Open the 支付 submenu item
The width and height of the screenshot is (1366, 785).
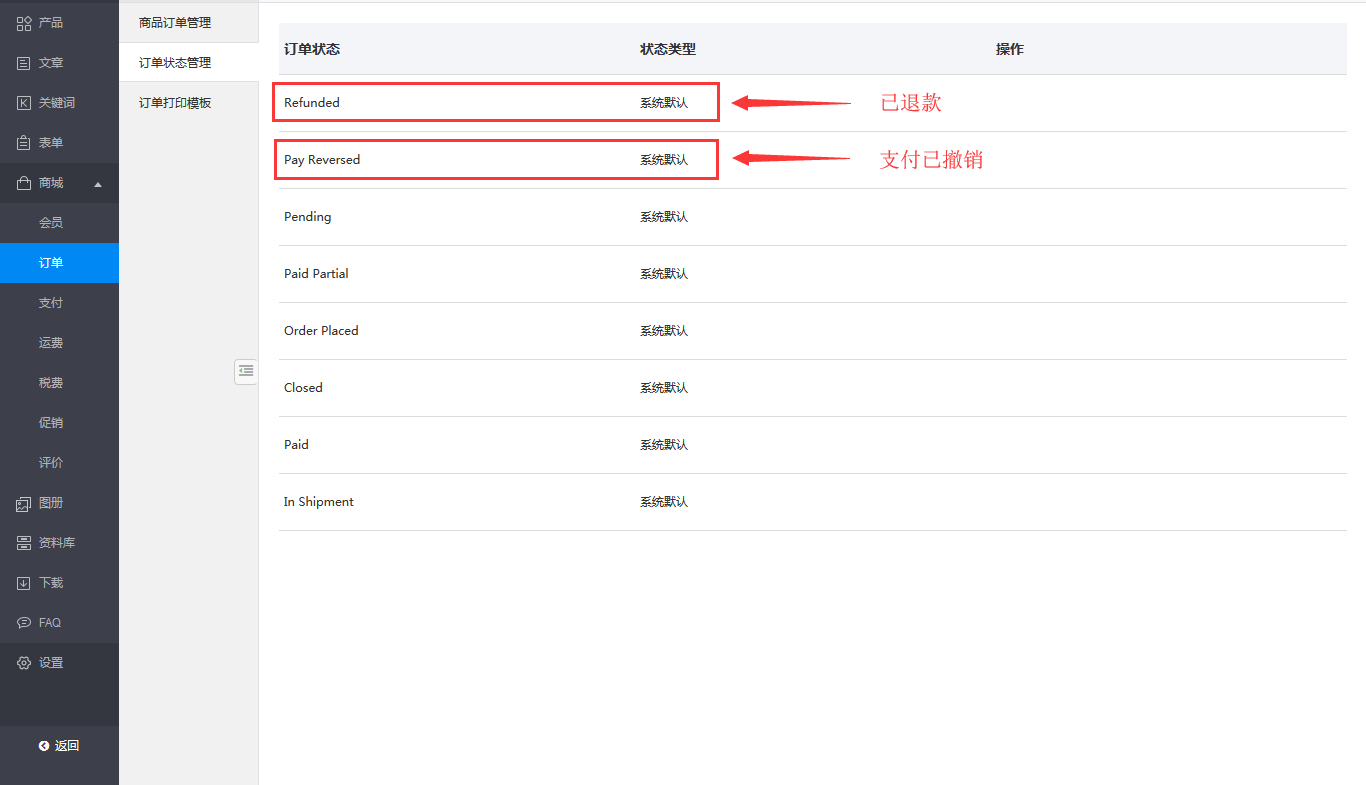click(x=51, y=303)
